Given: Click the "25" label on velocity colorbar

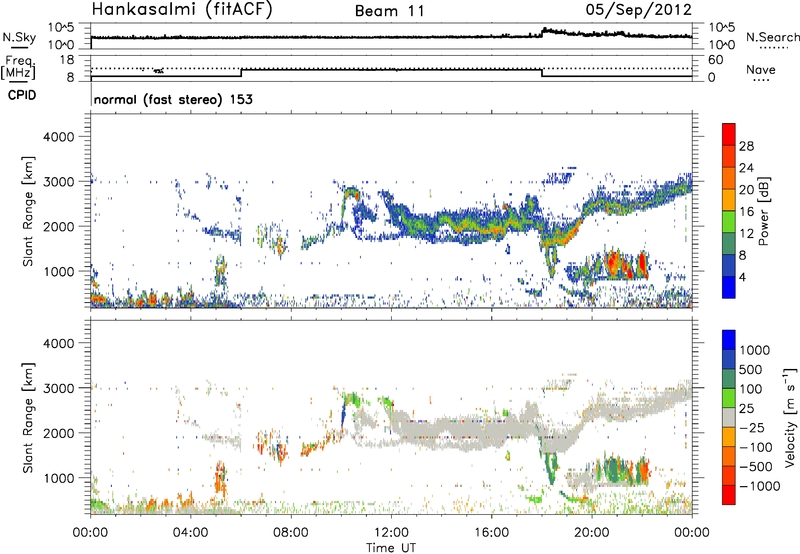Looking at the screenshot, I should point(747,408).
